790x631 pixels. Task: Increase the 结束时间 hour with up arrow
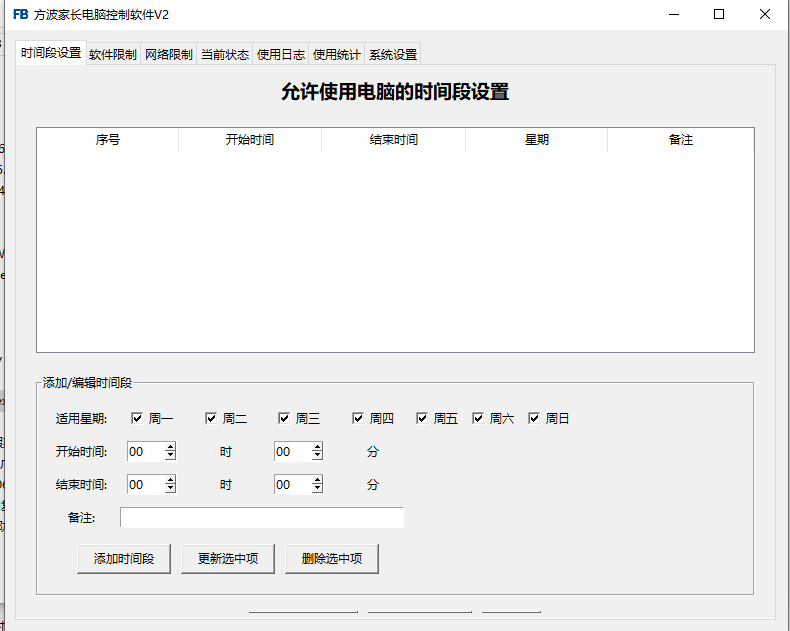coord(170,480)
